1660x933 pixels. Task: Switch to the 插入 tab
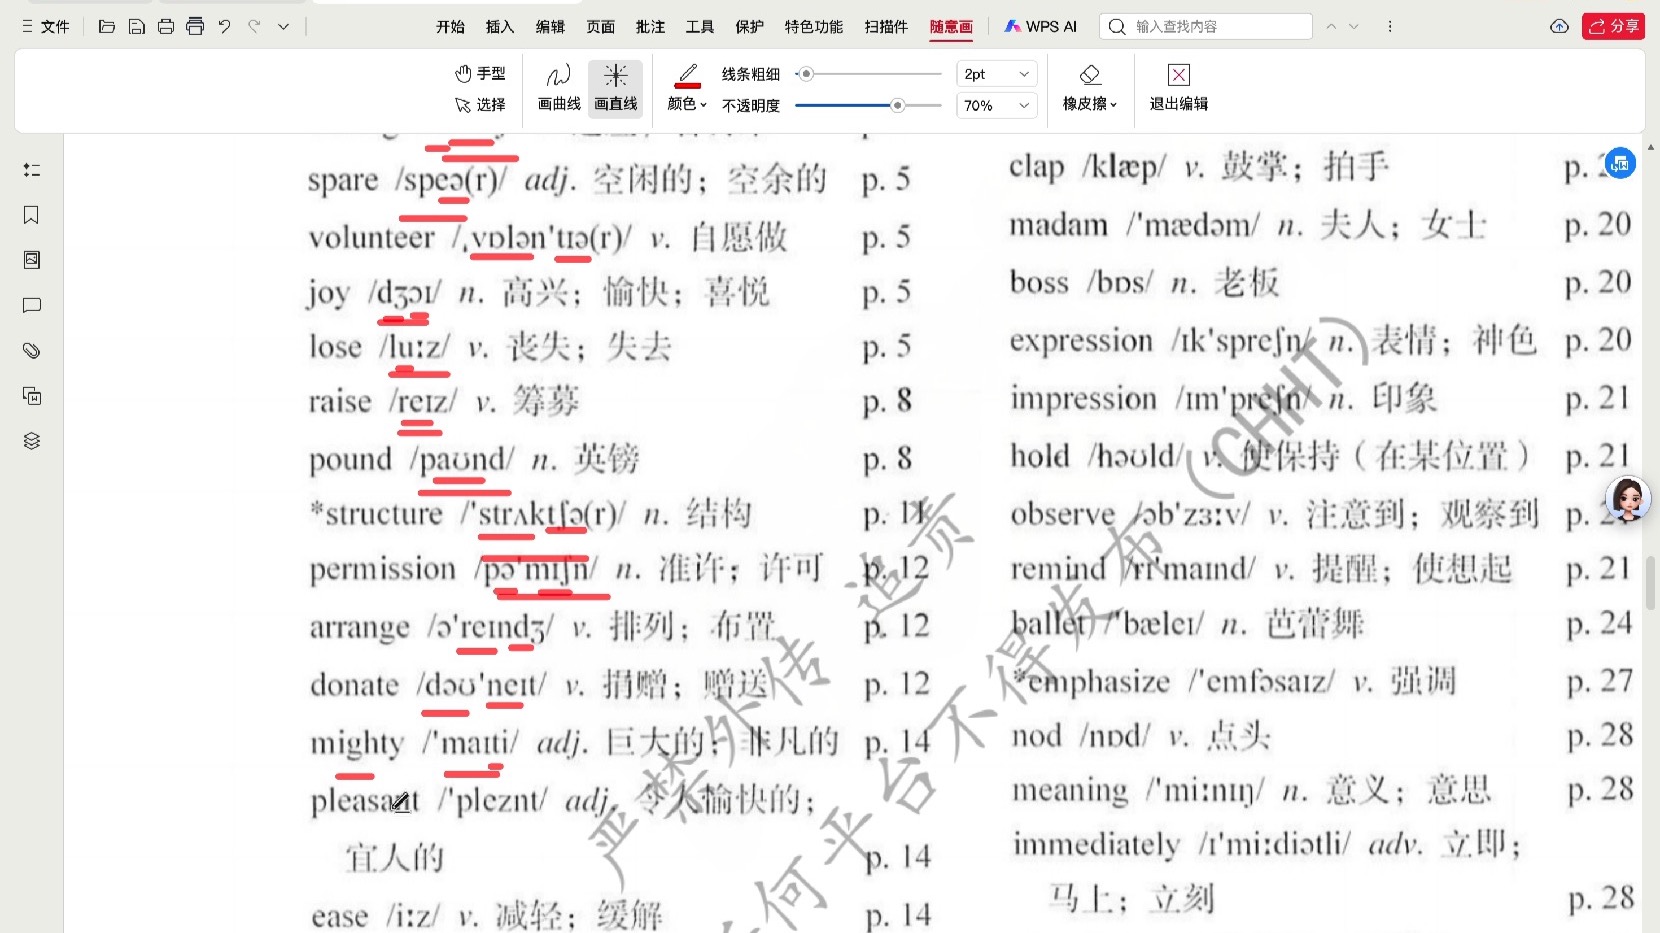(x=500, y=27)
